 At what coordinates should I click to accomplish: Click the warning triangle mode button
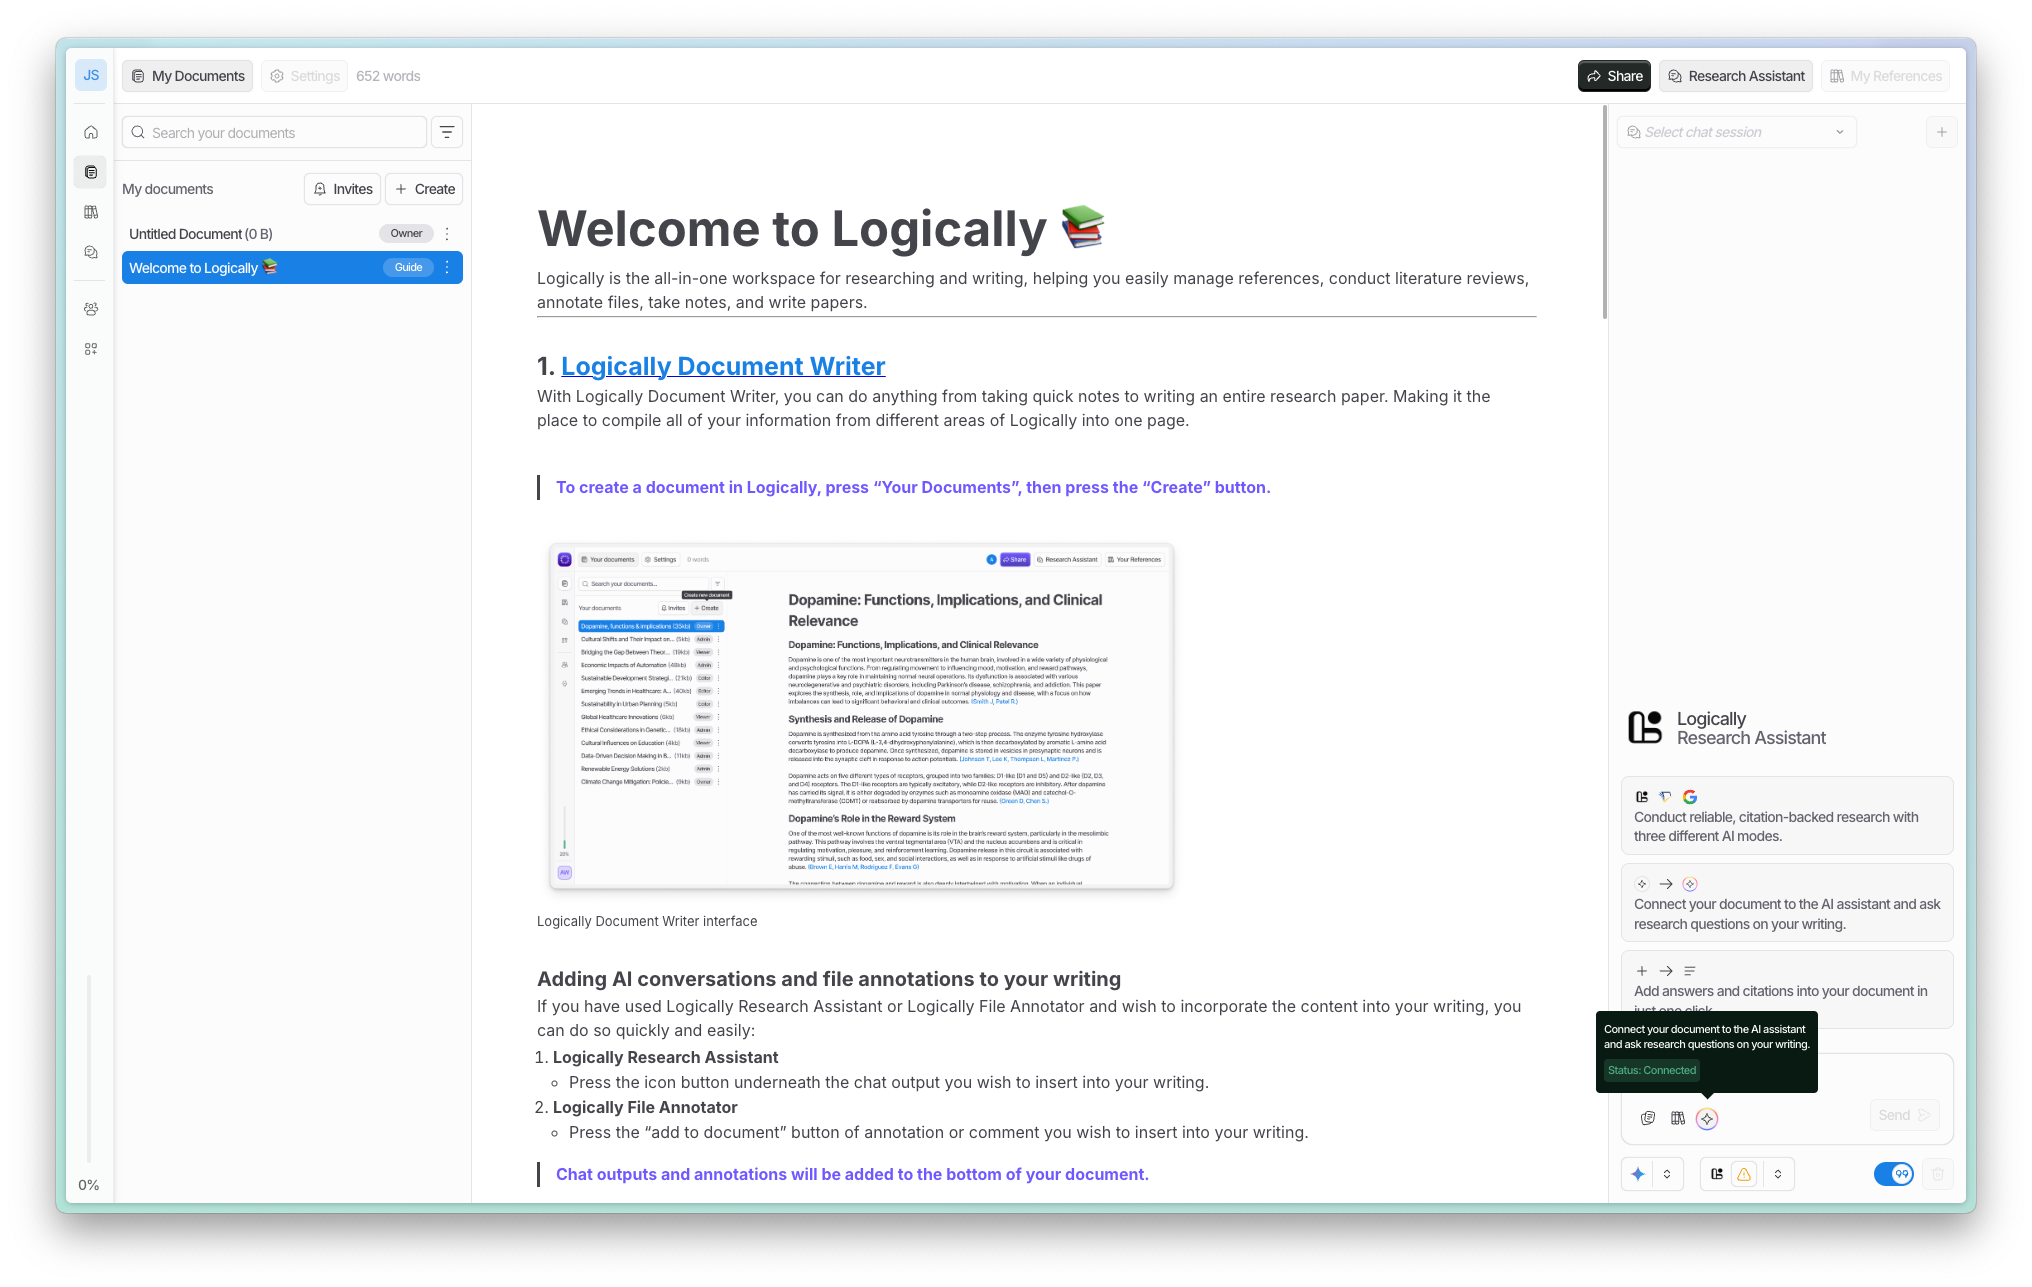(1744, 1174)
